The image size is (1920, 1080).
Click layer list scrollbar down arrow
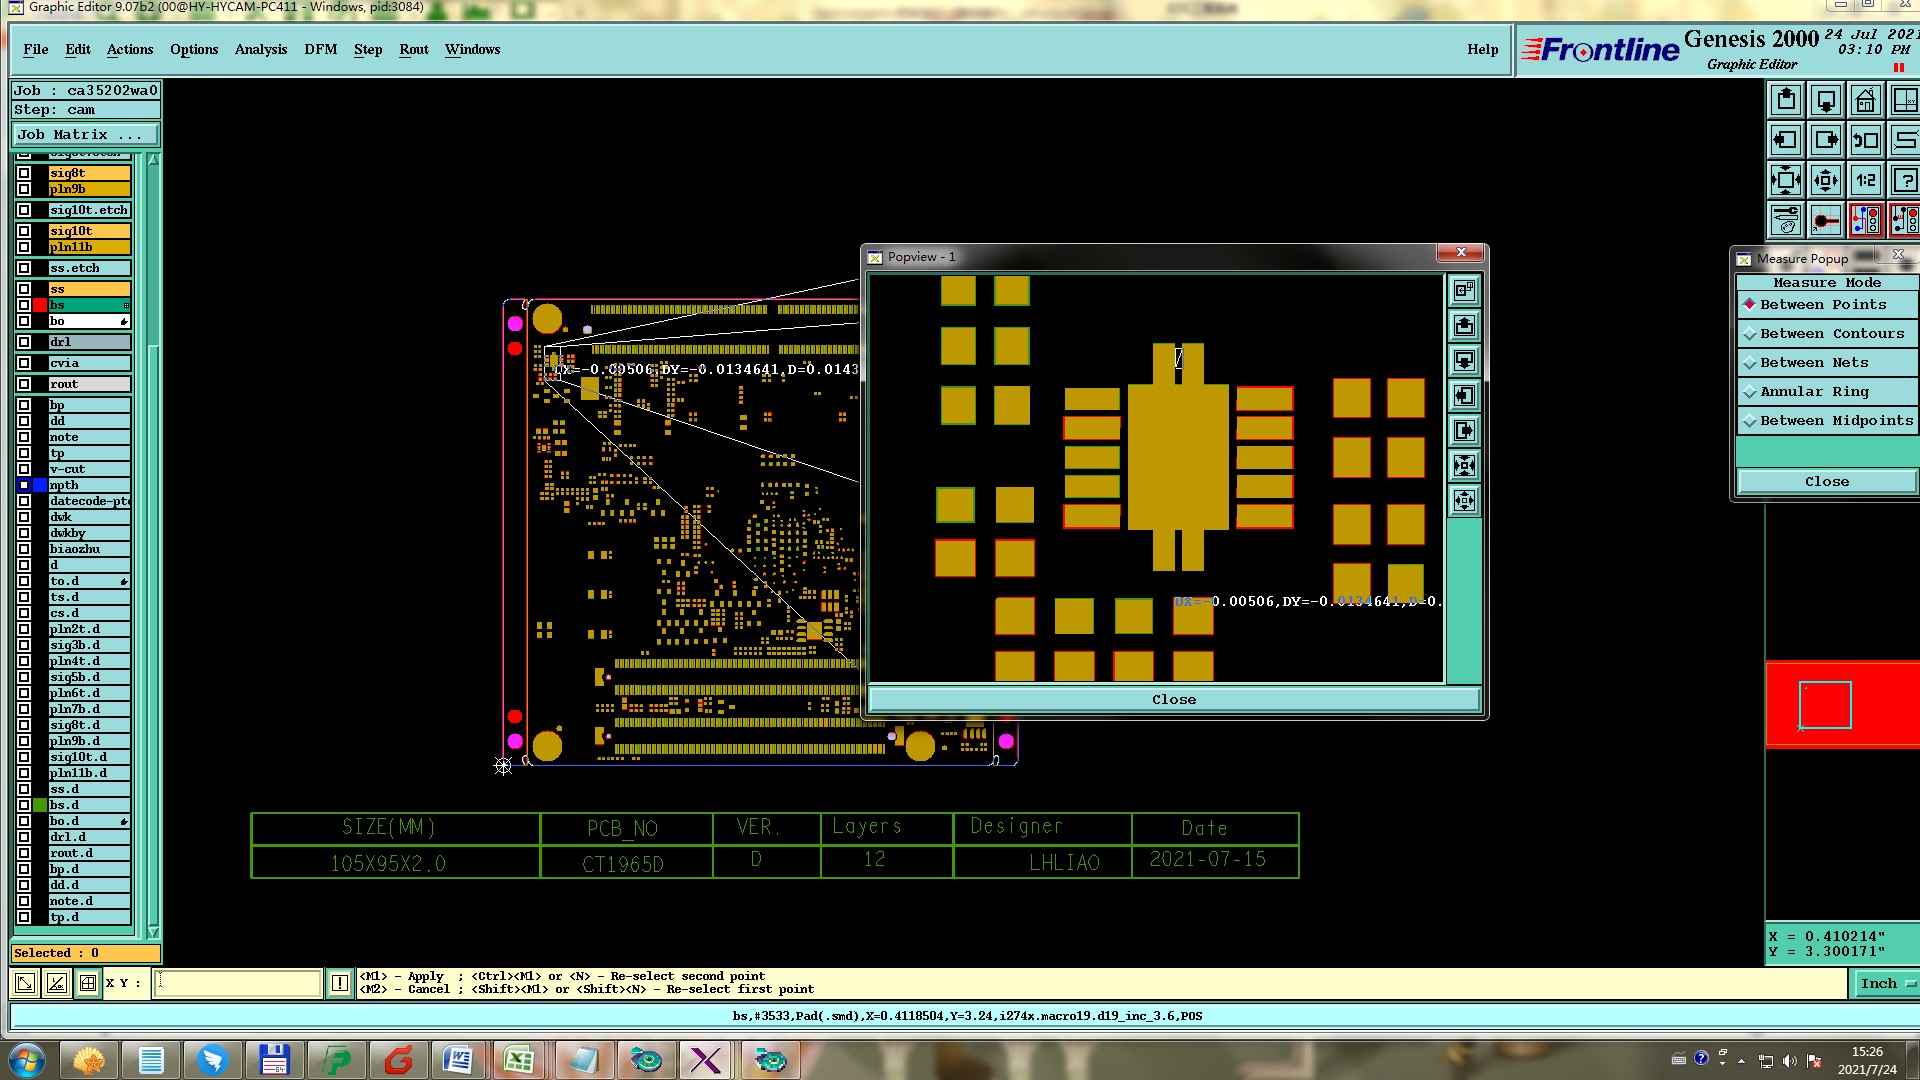tap(153, 931)
